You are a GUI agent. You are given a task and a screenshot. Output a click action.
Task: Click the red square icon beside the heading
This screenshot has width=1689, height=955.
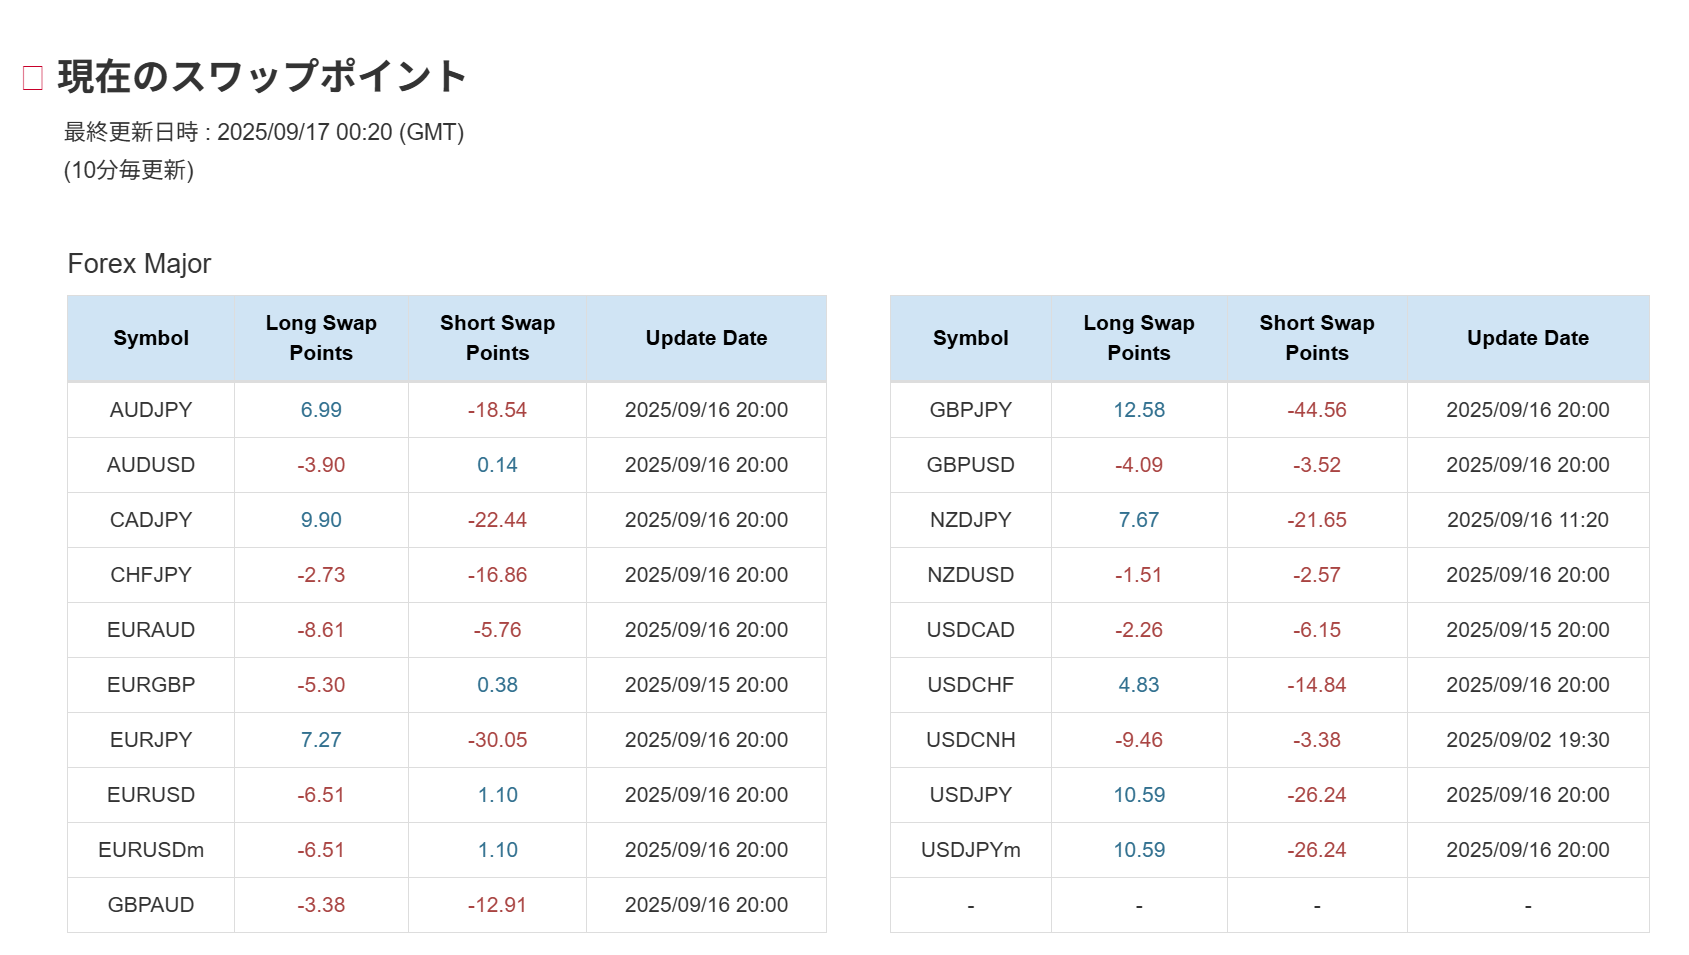coord(33,78)
